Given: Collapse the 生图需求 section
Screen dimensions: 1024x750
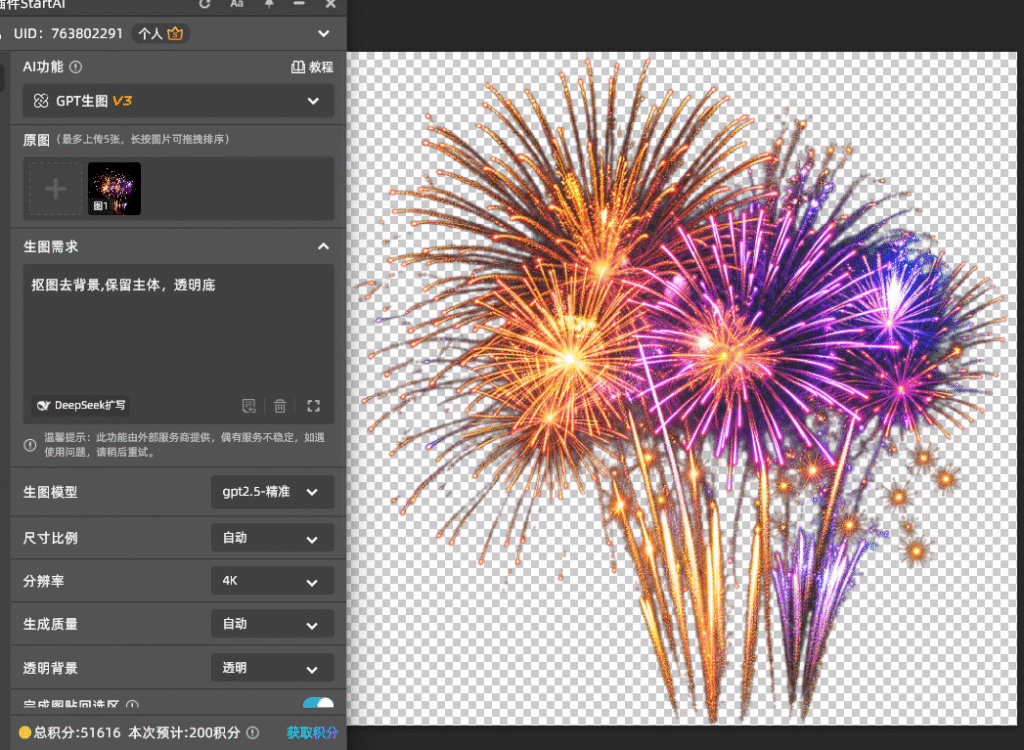Looking at the screenshot, I should 323,246.
